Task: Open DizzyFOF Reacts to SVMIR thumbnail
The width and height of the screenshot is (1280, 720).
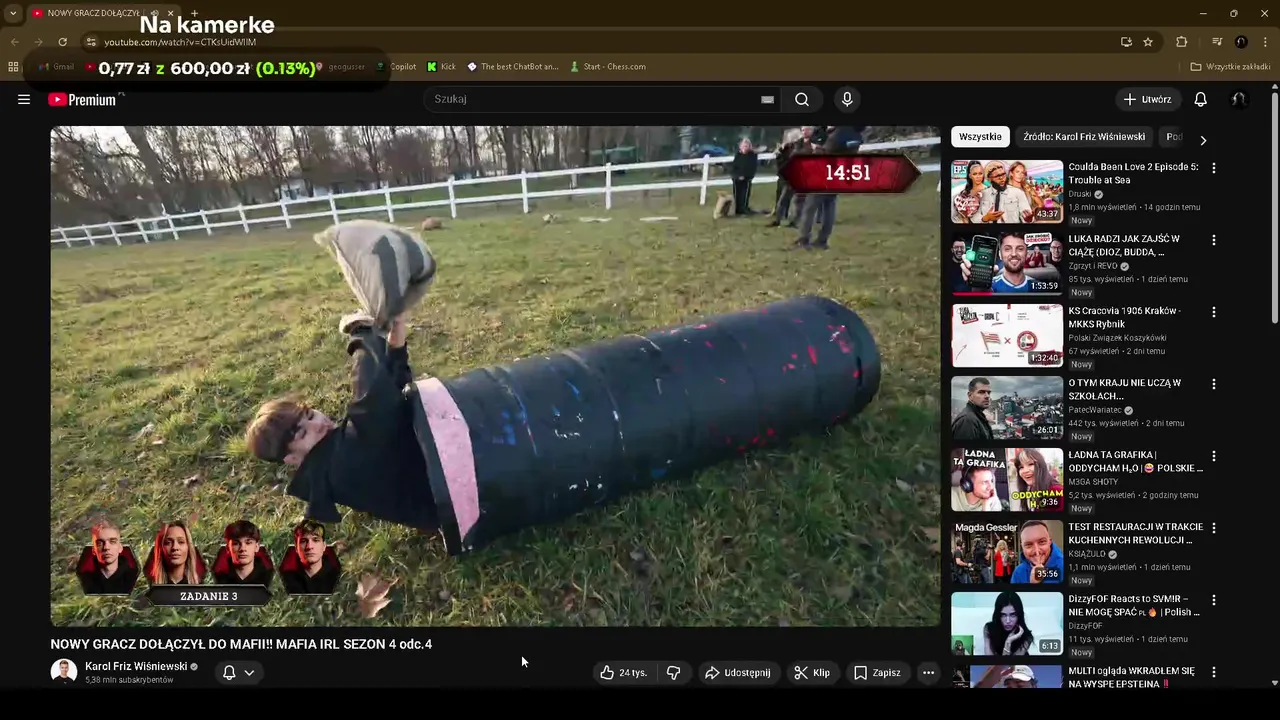Action: pyautogui.click(x=1007, y=623)
